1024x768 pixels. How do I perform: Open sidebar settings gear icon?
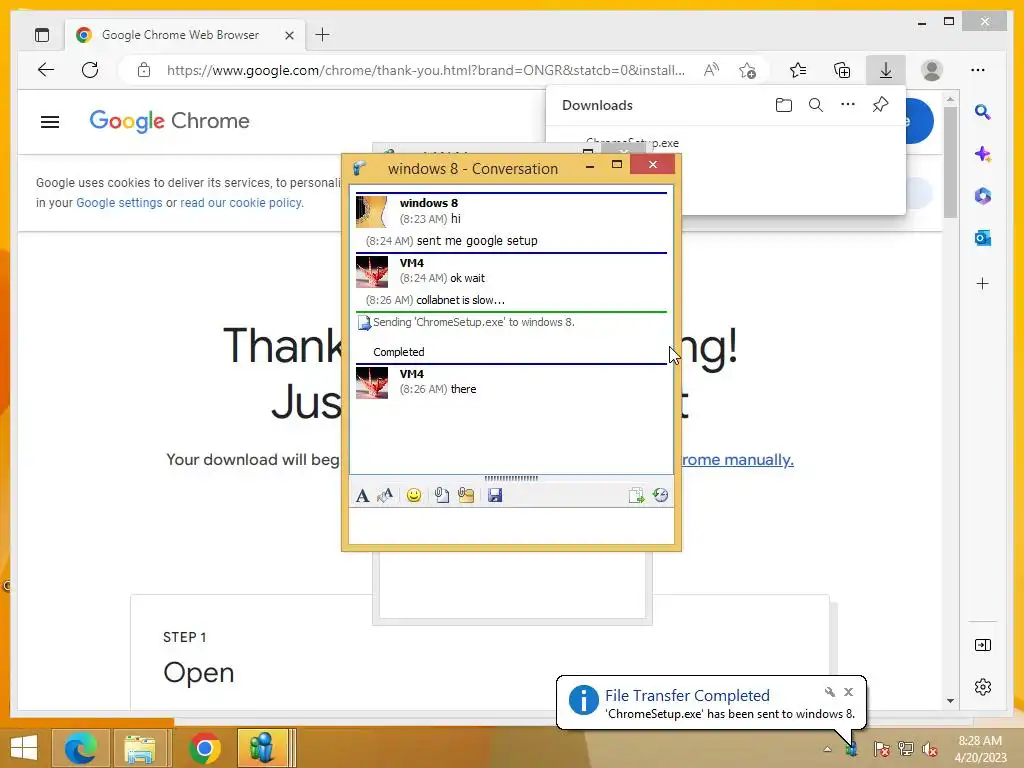(x=982, y=687)
